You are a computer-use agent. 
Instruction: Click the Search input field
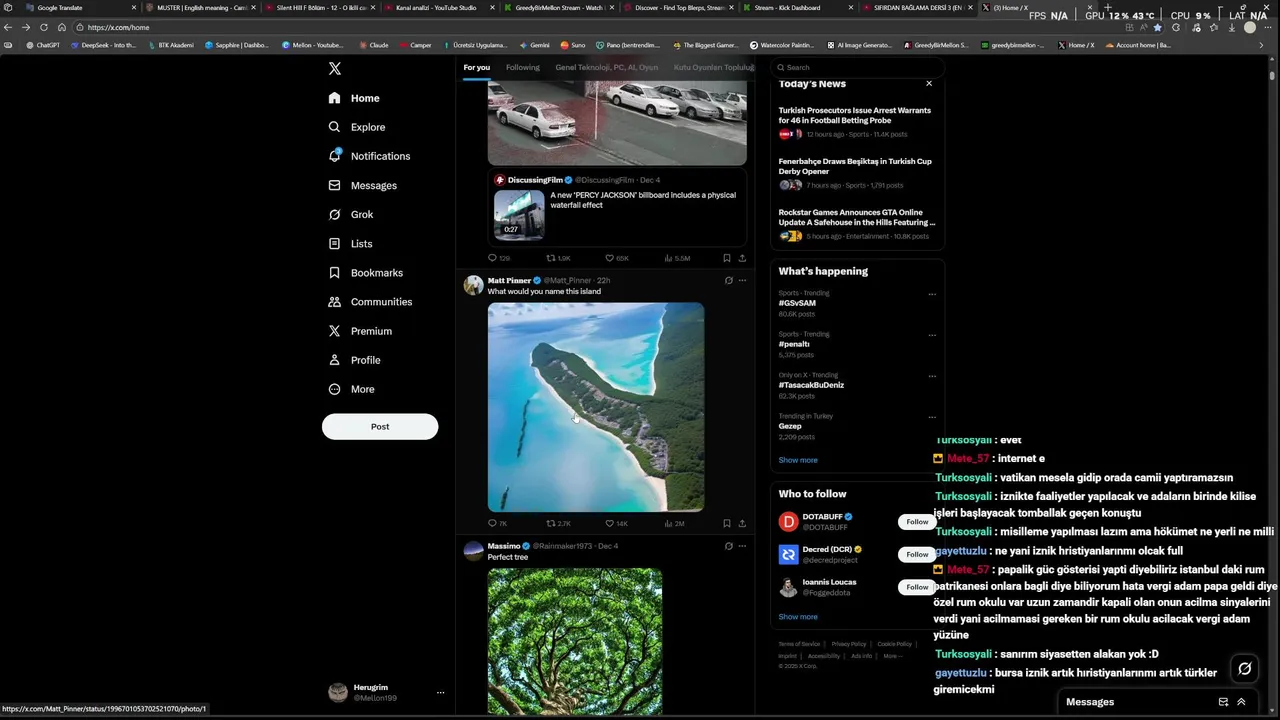858,68
